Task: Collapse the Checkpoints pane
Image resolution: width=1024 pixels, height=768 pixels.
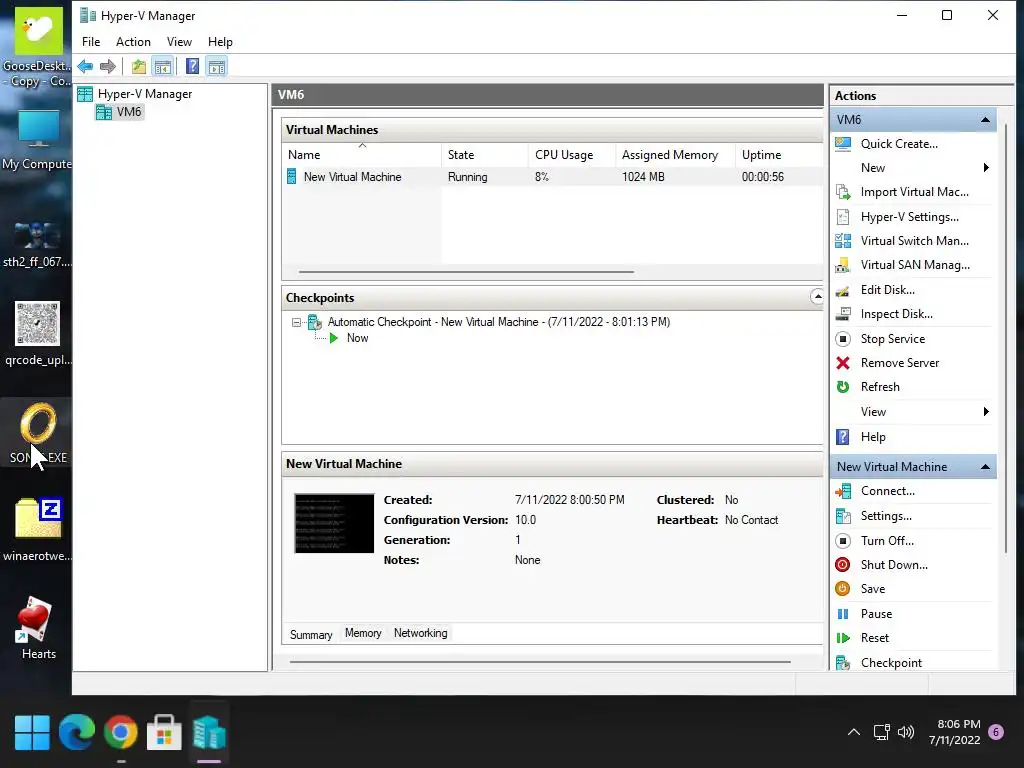Action: [x=816, y=297]
